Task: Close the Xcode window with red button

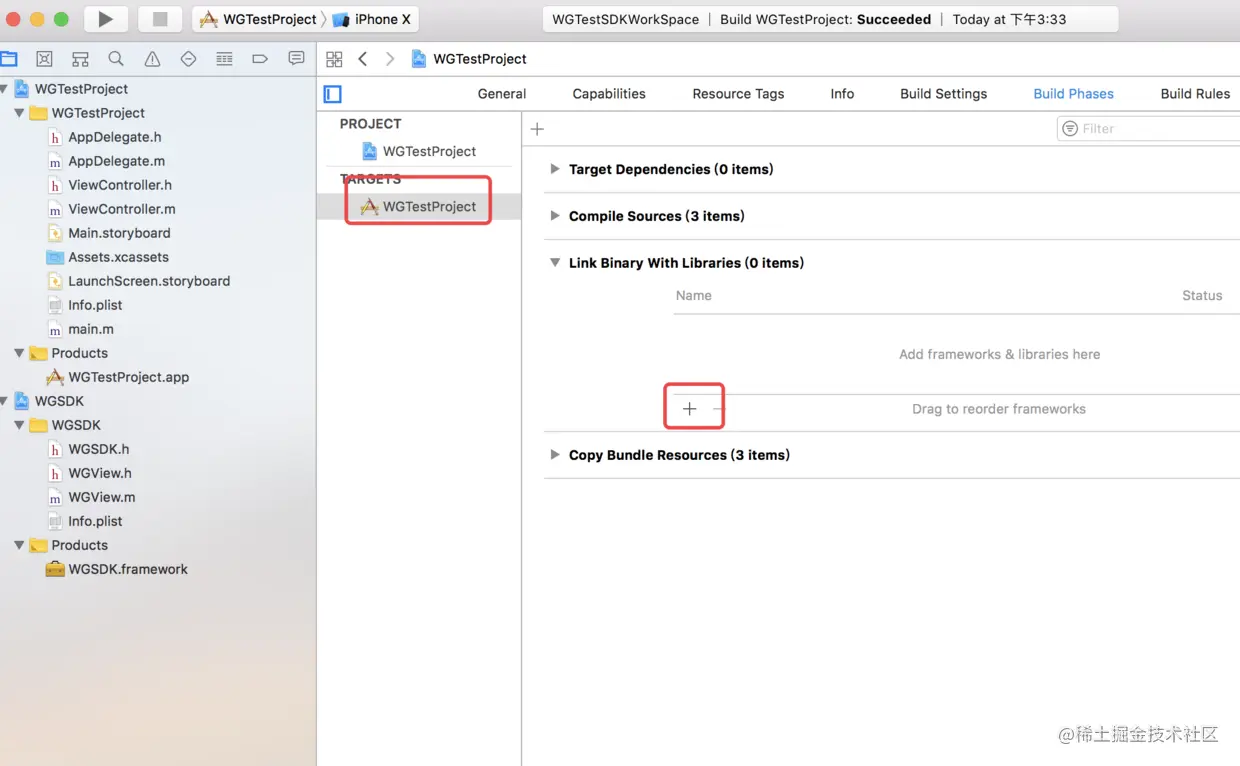Action: tap(15, 19)
